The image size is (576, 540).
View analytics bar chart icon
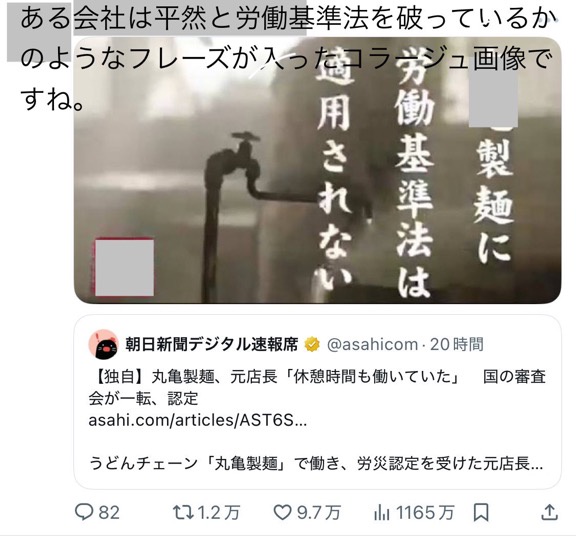(382, 512)
